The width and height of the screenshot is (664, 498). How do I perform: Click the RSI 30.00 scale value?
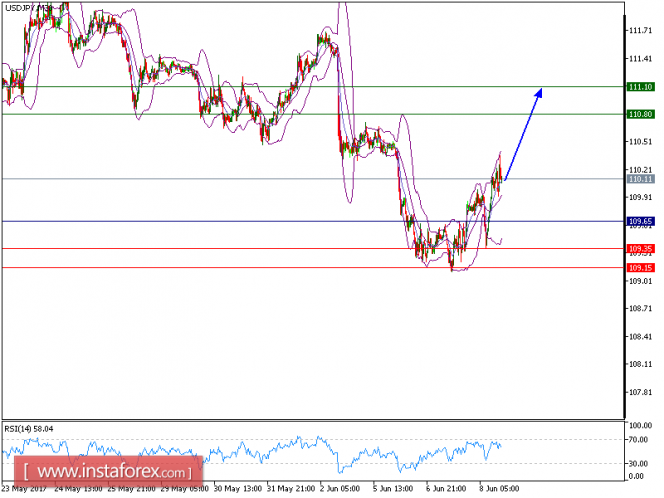point(639,464)
